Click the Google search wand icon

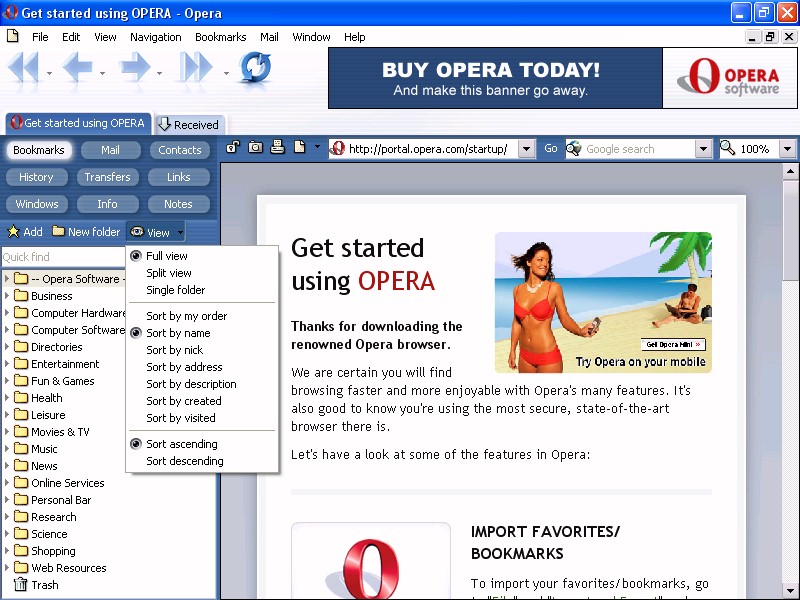(574, 148)
